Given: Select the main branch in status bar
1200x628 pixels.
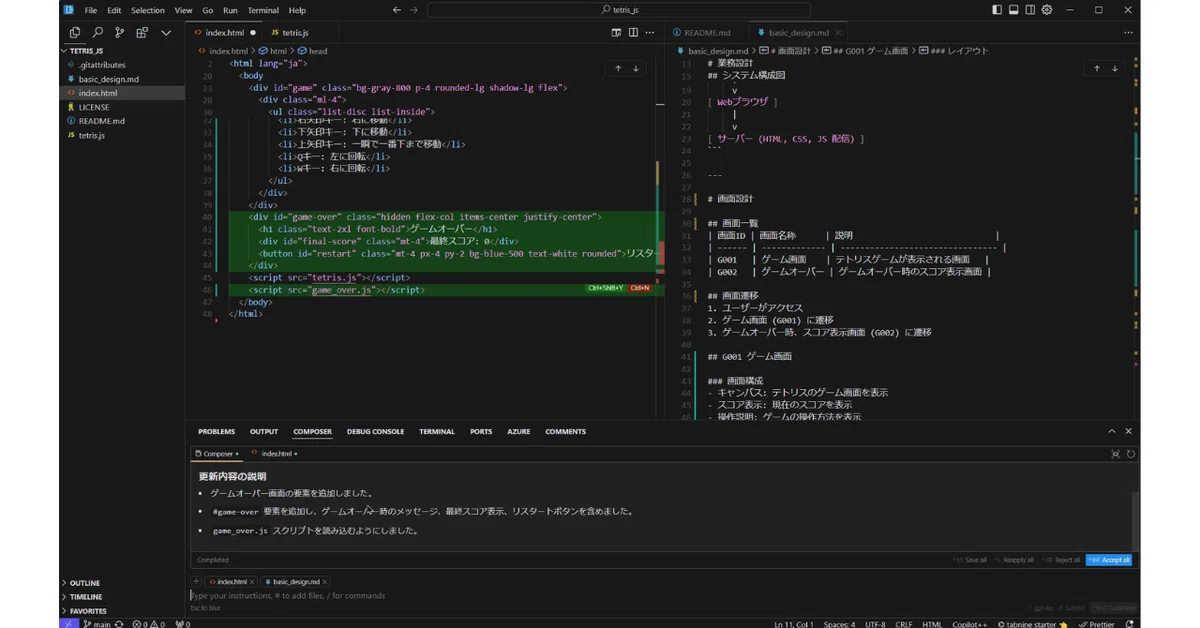Looking at the screenshot, I should coord(98,623).
